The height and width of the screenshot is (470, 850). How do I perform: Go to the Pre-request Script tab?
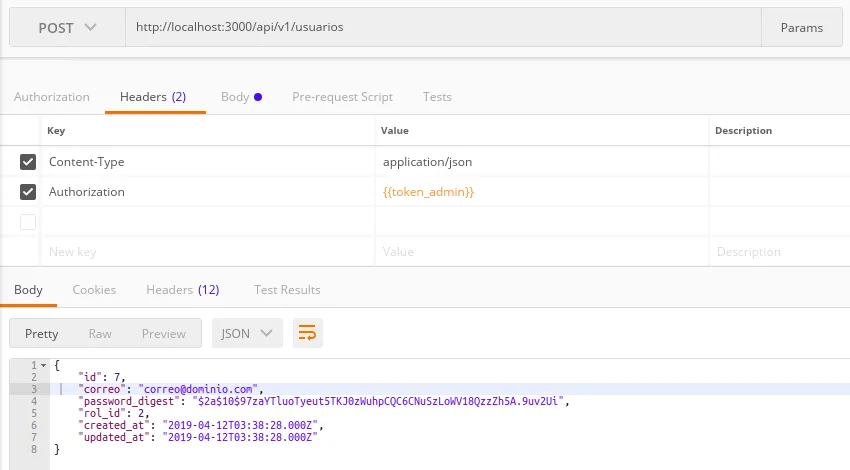point(342,97)
